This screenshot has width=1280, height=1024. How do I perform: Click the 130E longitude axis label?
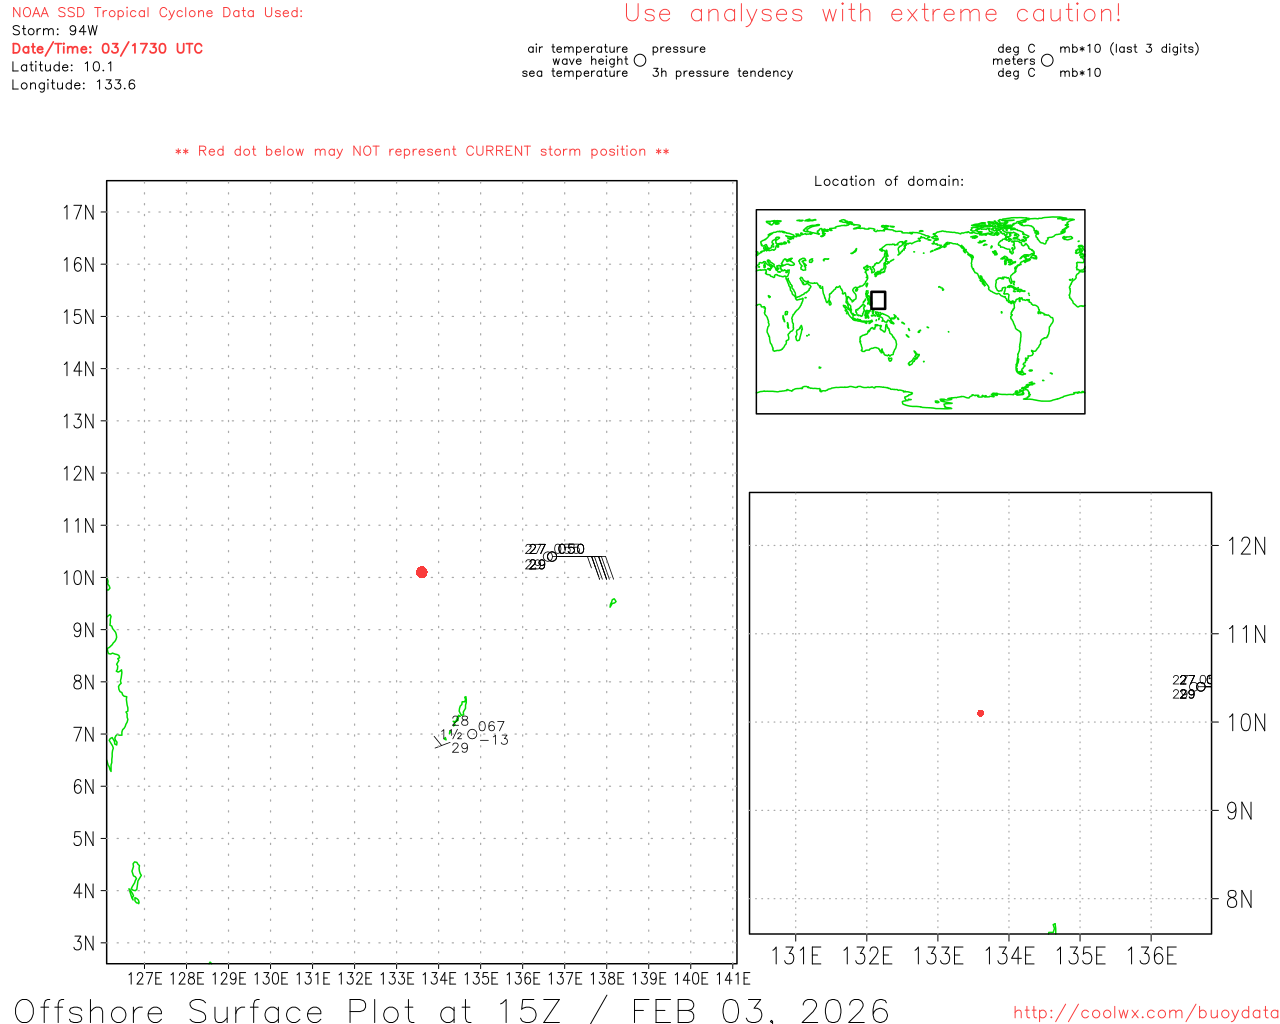click(x=271, y=978)
